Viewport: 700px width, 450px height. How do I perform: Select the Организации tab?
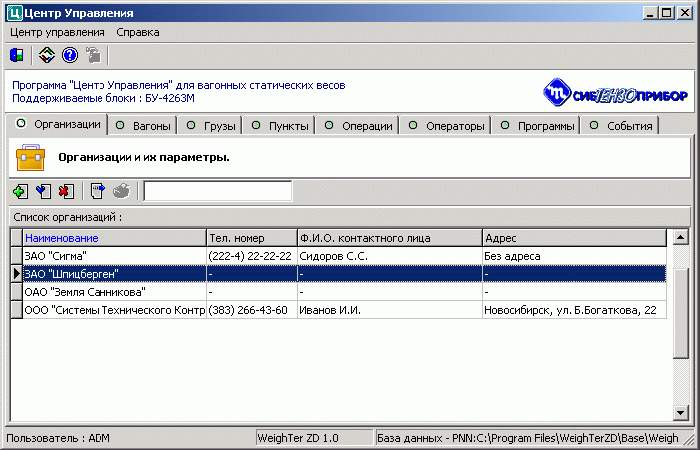(x=58, y=125)
